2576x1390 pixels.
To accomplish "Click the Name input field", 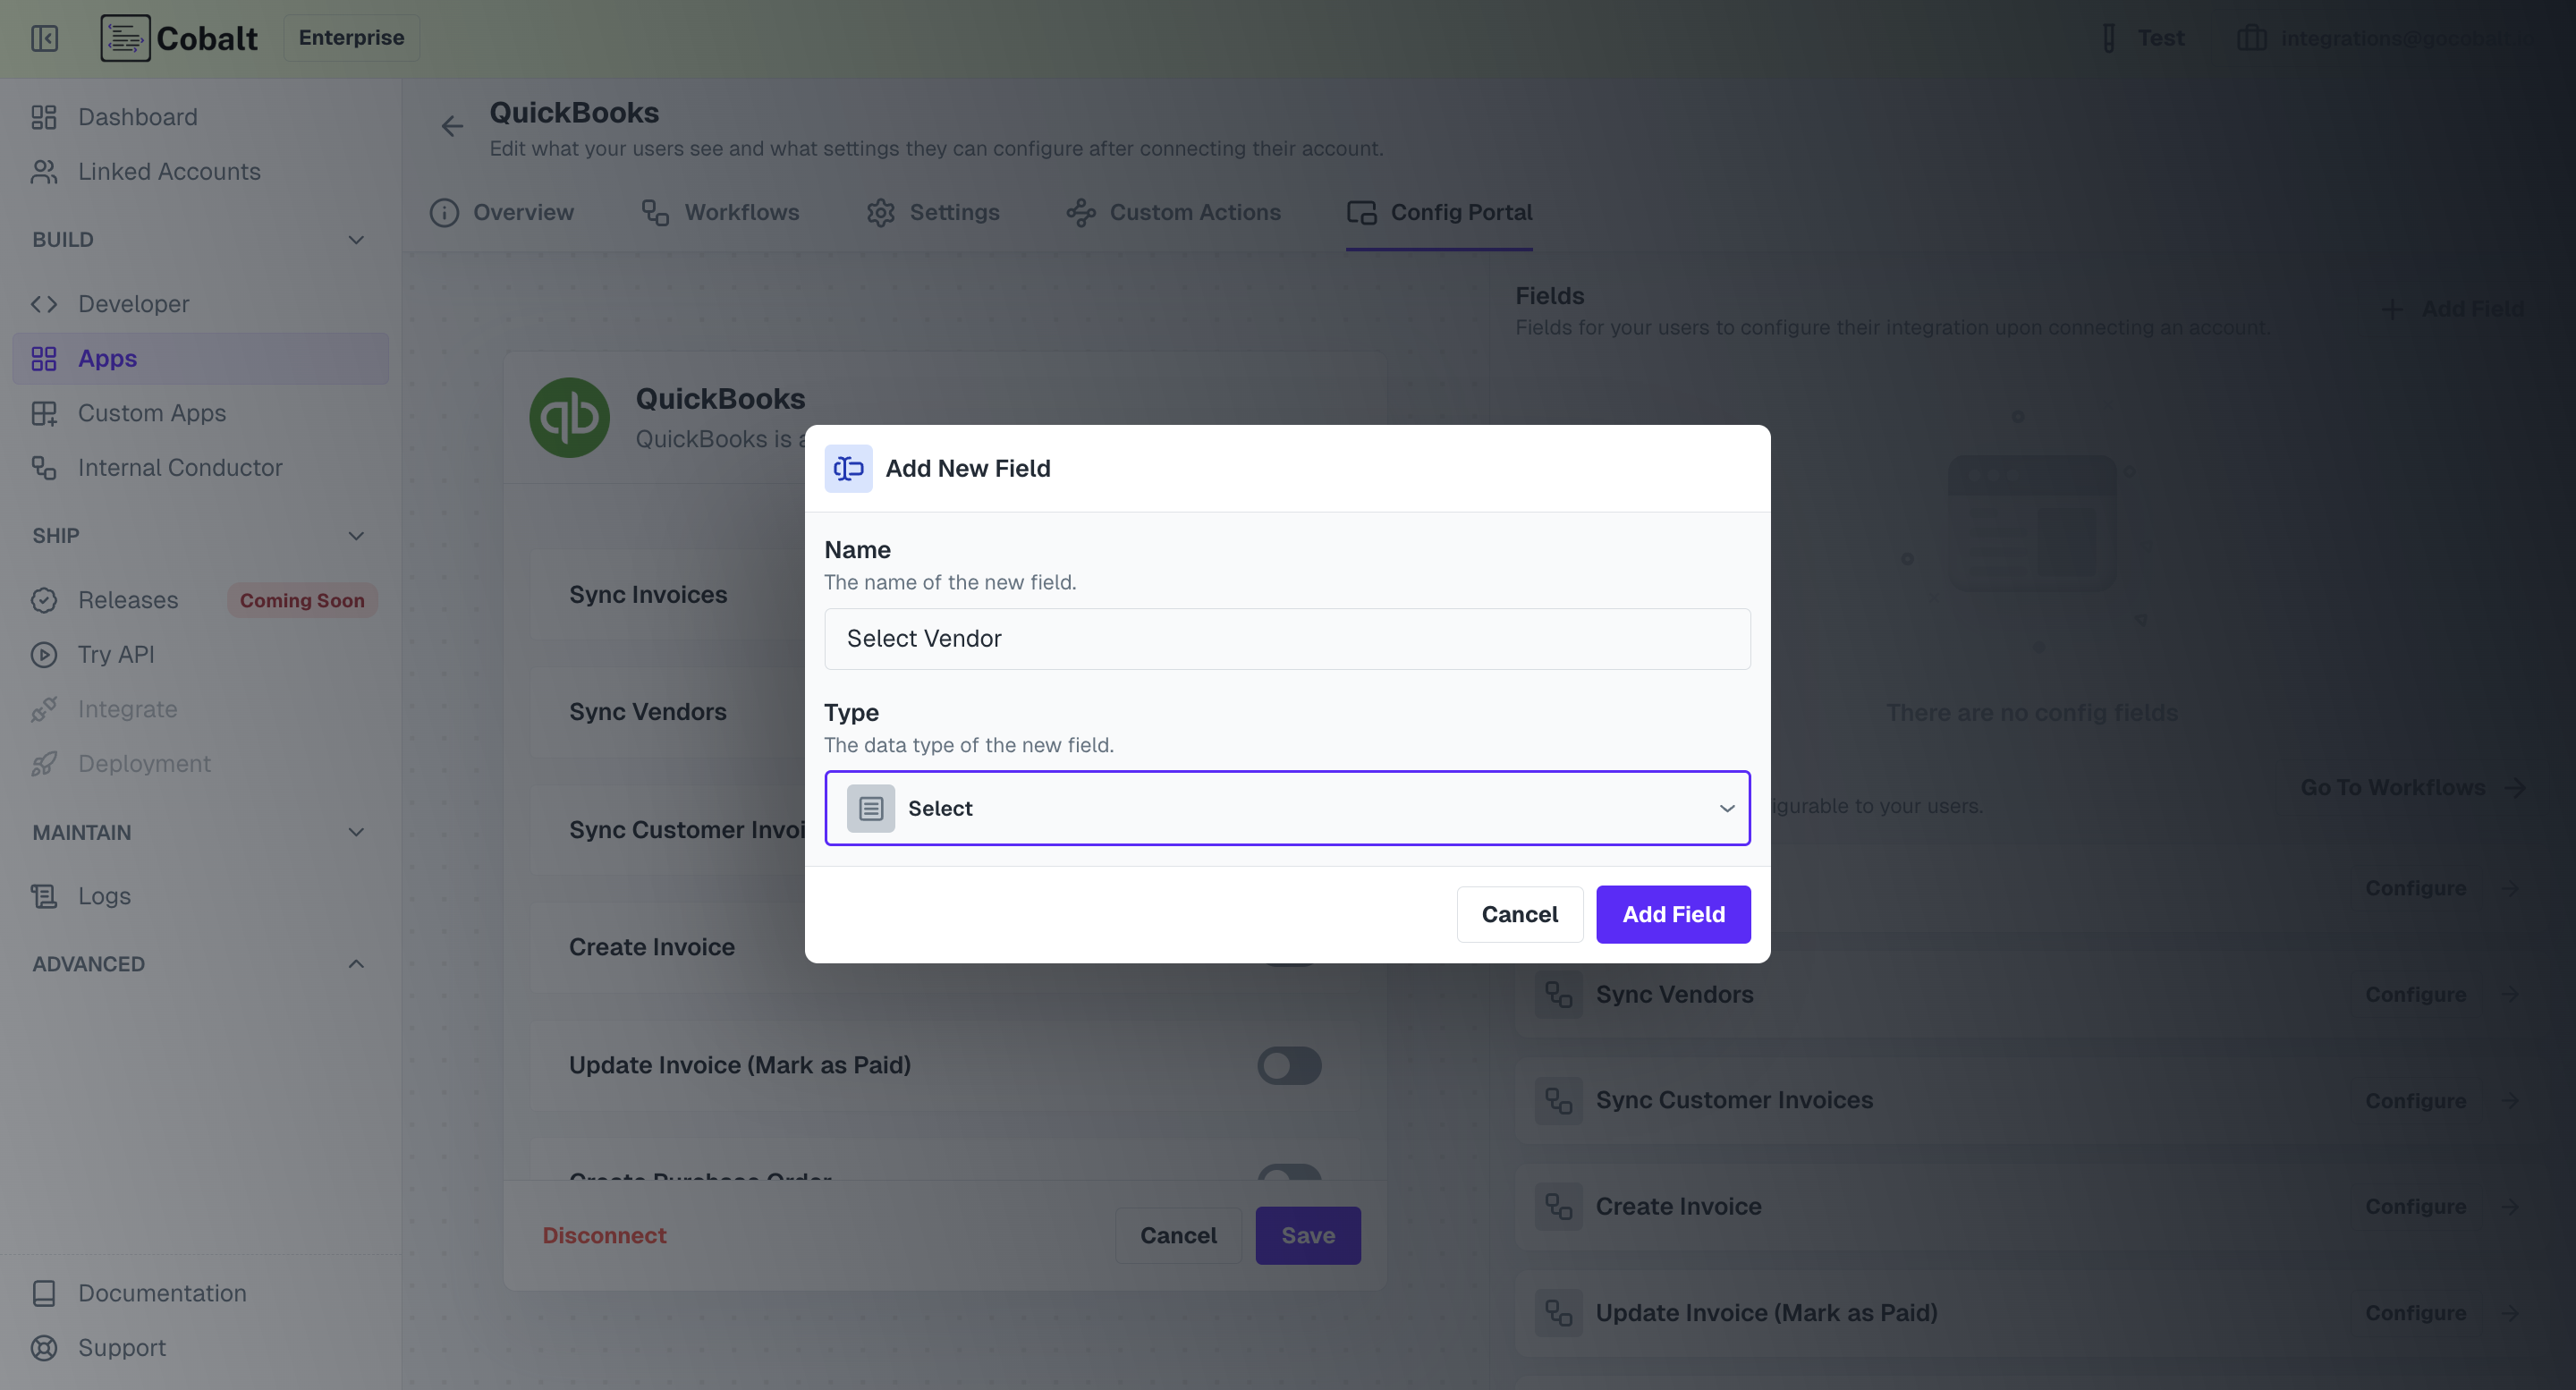I will pos(1286,639).
